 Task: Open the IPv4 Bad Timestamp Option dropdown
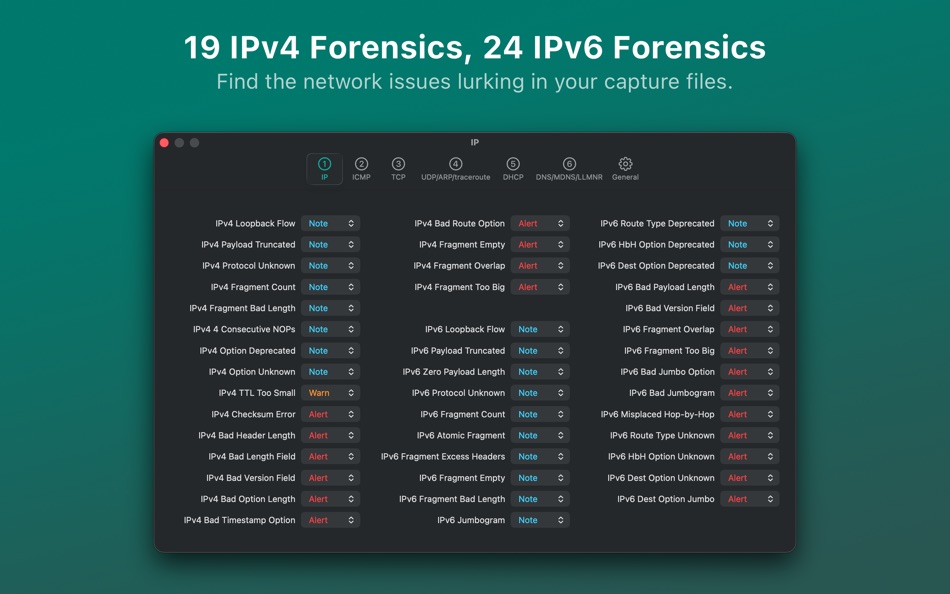pos(330,520)
